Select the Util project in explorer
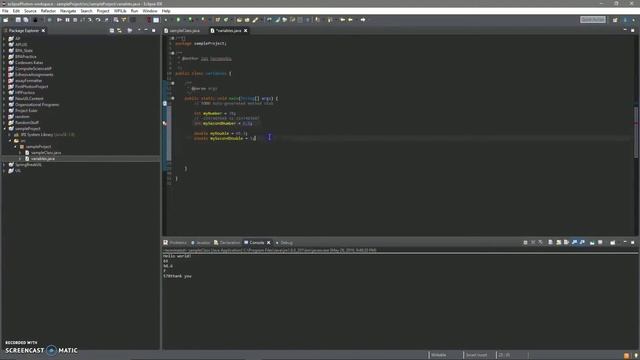 [18, 171]
